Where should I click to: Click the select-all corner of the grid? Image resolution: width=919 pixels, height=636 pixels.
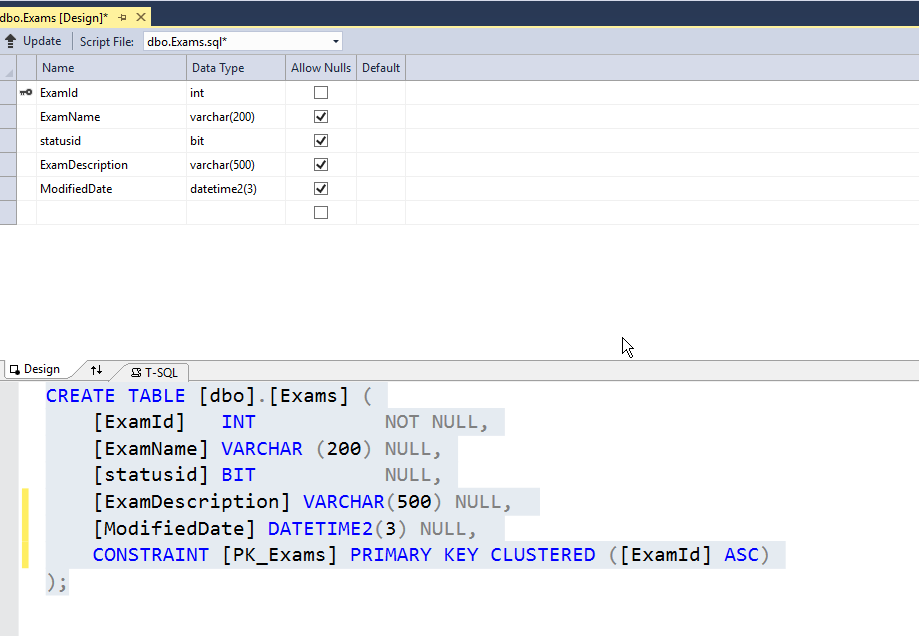tap(8, 68)
